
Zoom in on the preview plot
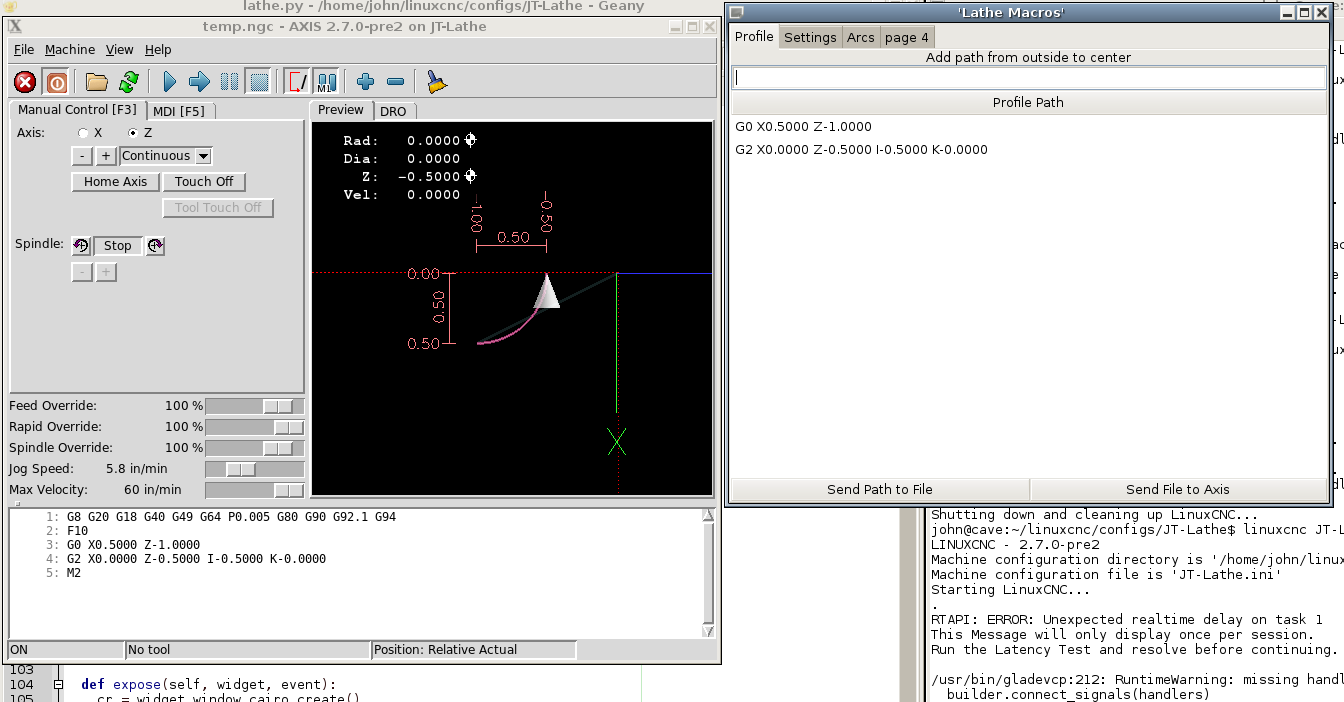[x=365, y=82]
